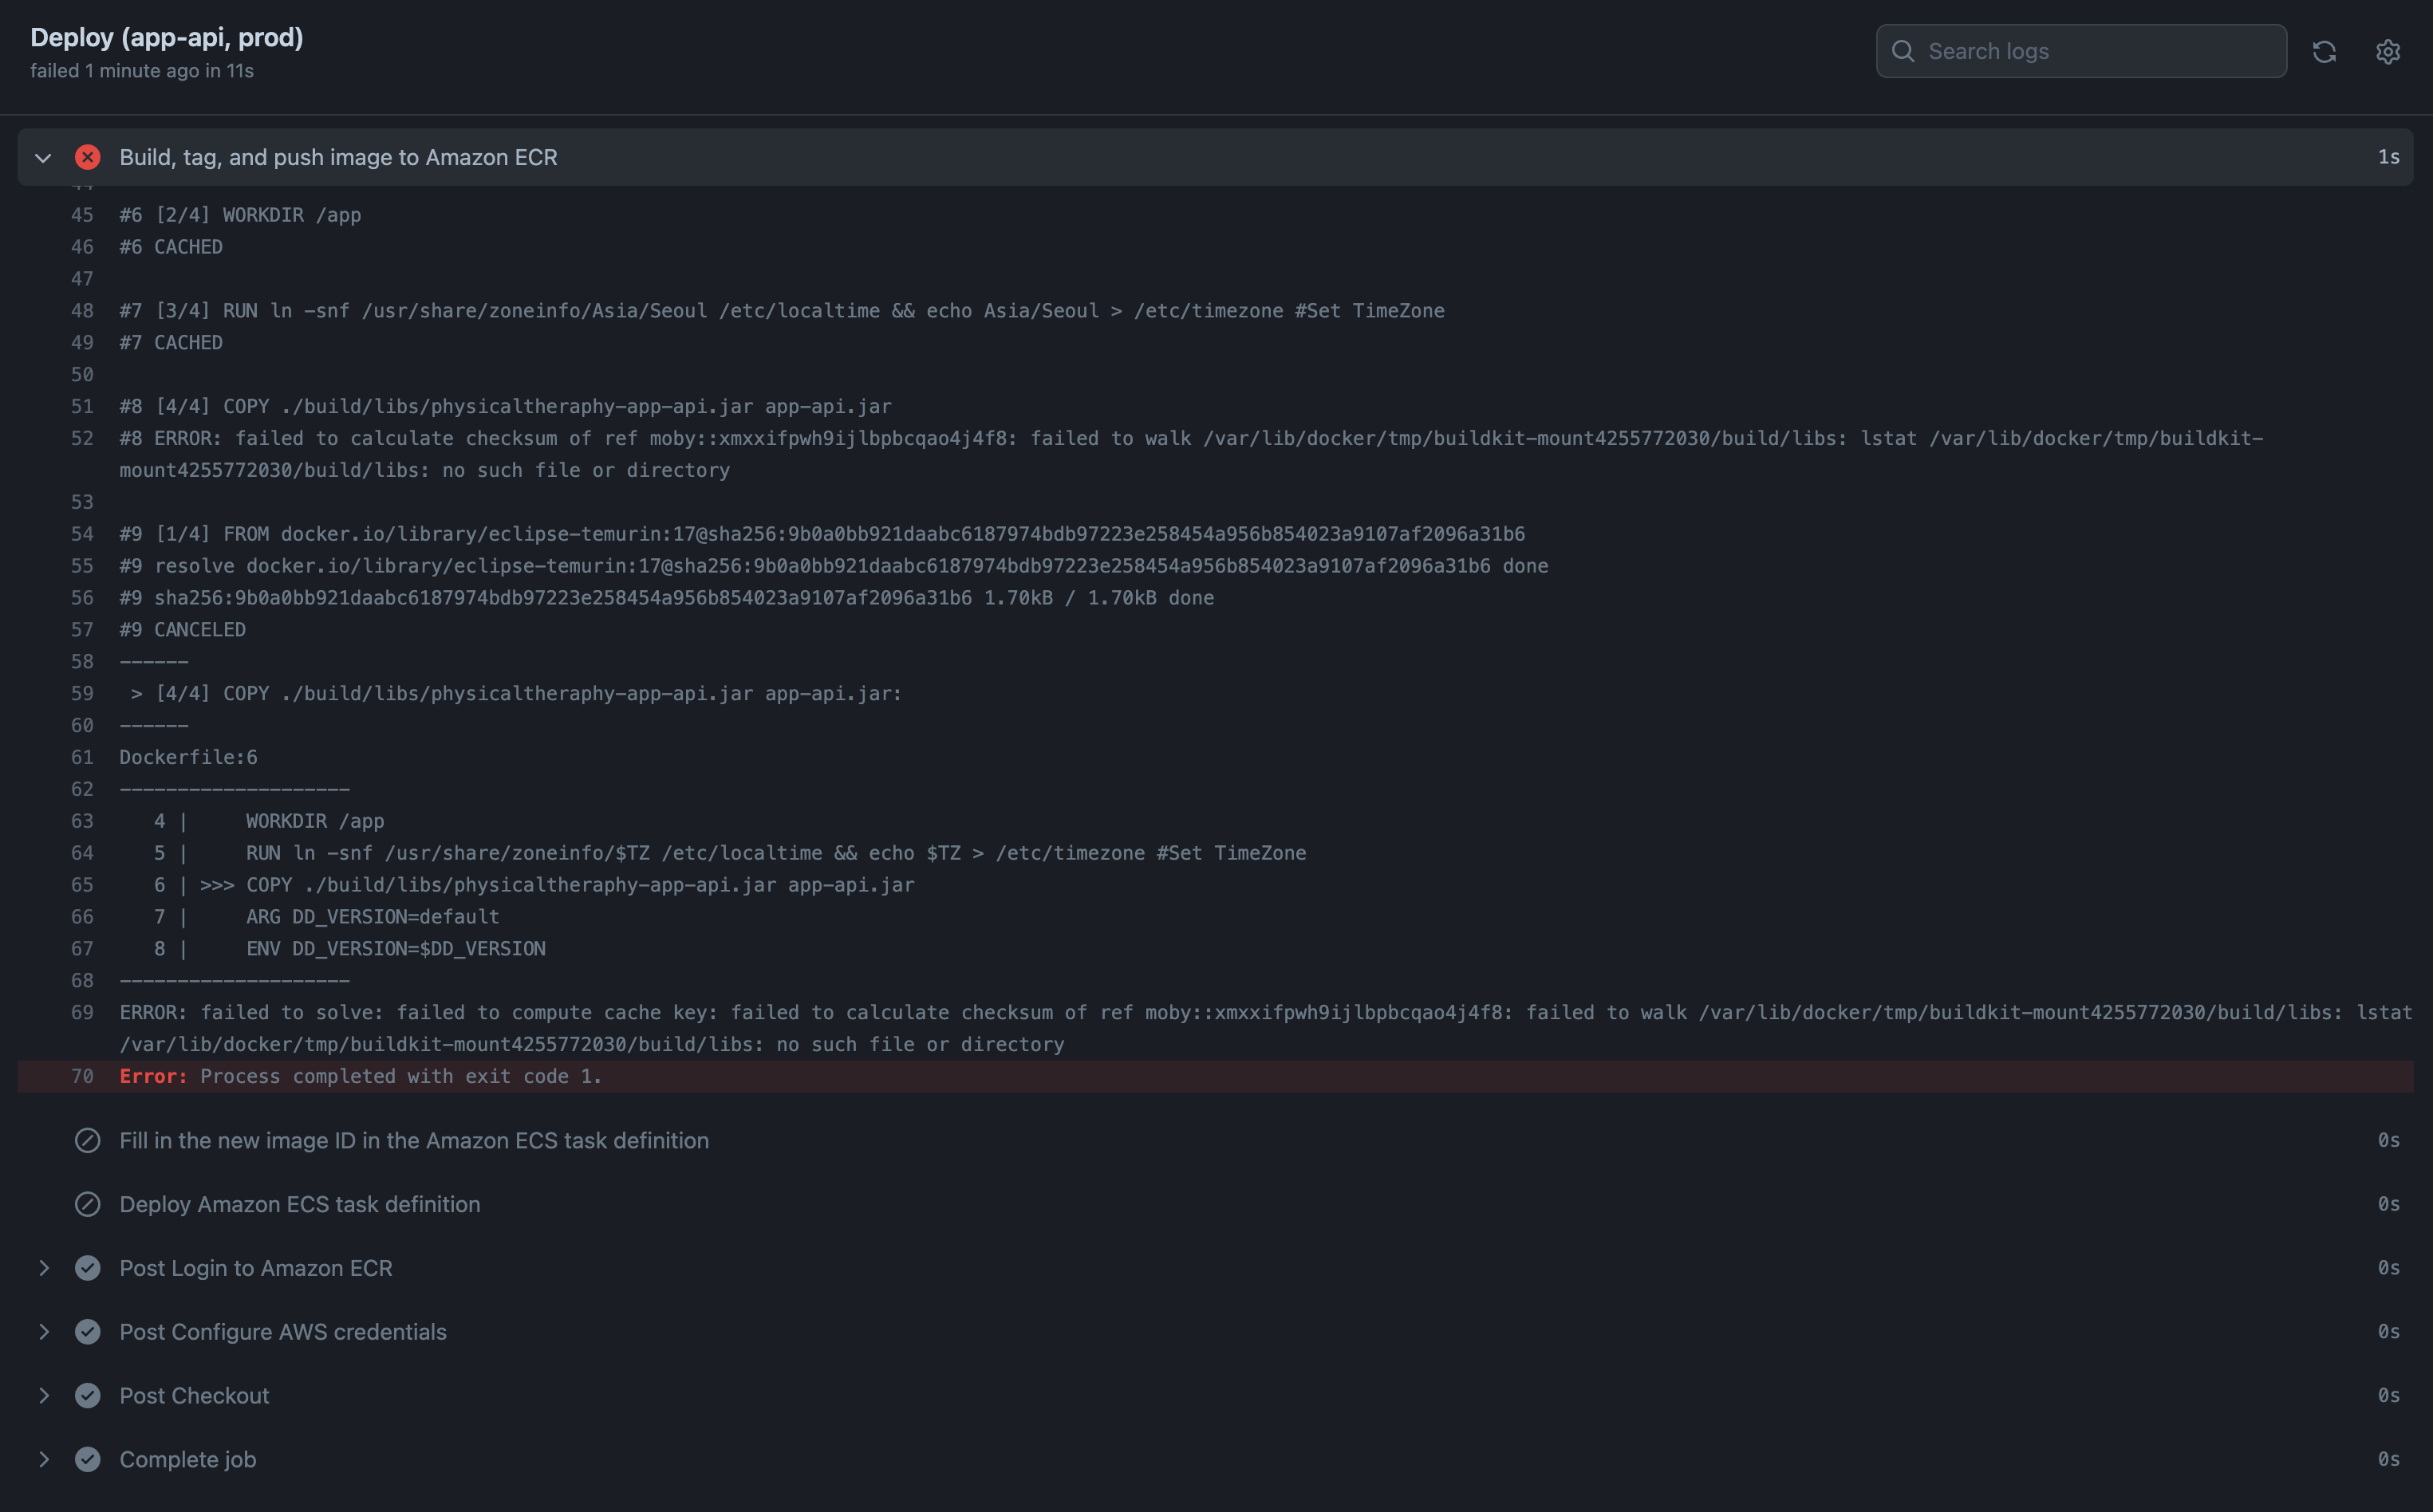Click success checkmark beside Post Configure AWS credentials

pyautogui.click(x=88, y=1332)
